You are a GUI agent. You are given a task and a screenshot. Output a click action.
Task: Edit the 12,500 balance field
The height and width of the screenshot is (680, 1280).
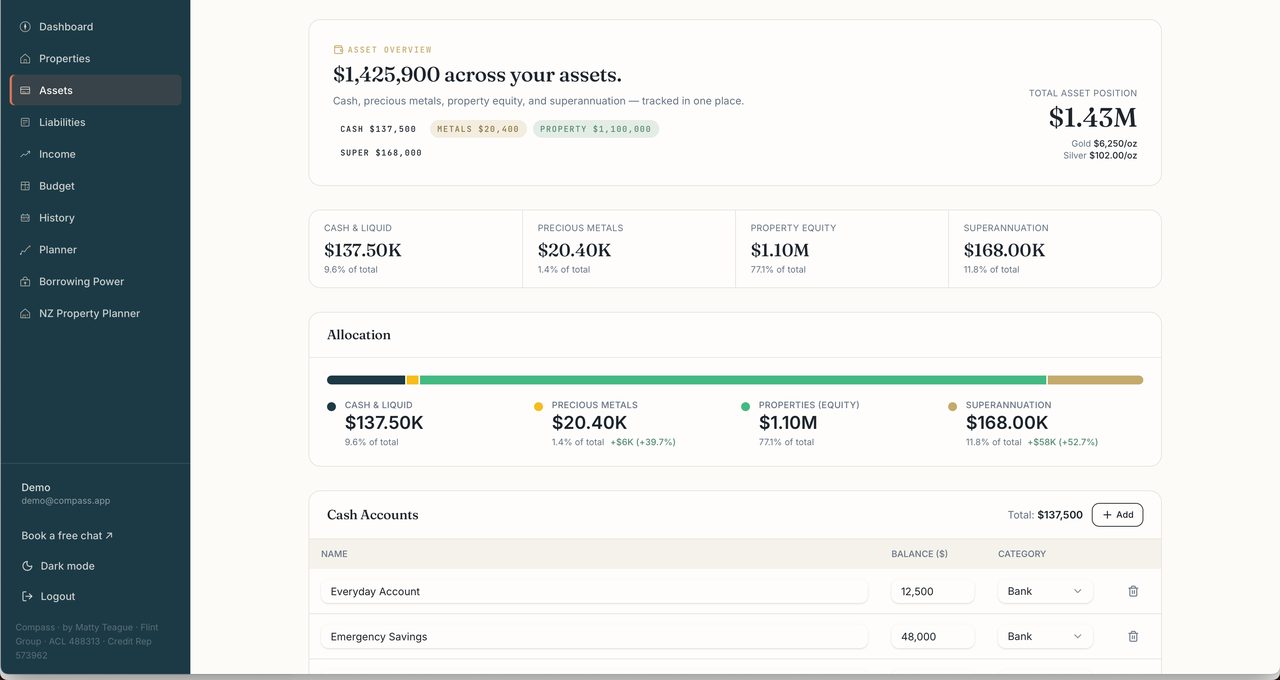(x=933, y=591)
